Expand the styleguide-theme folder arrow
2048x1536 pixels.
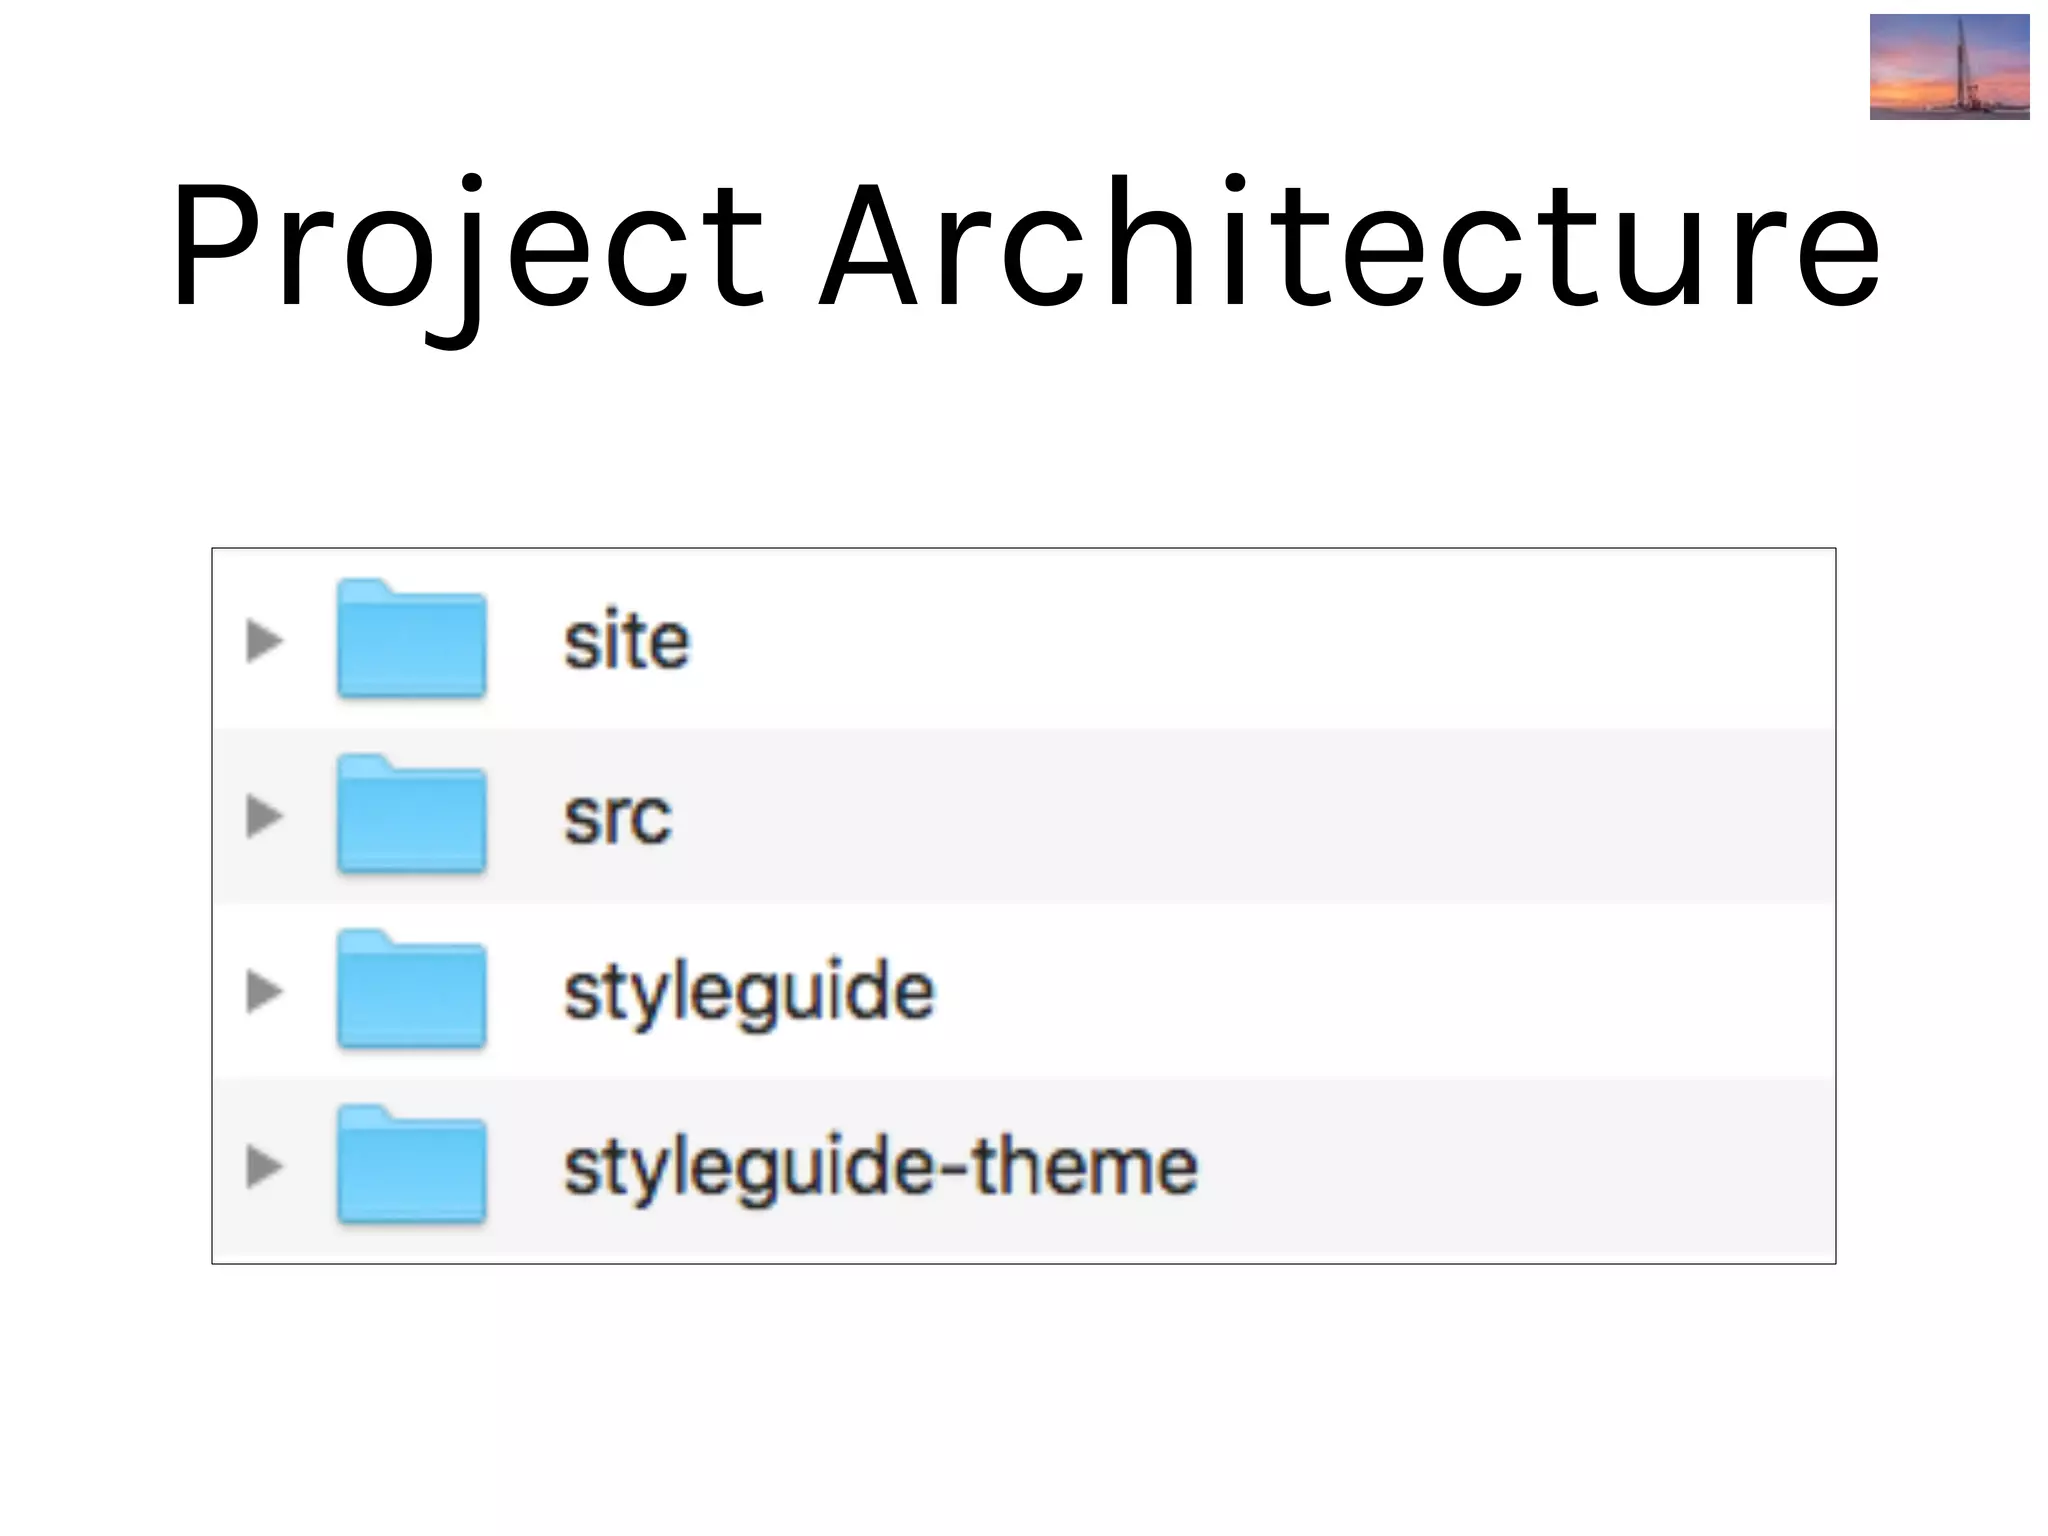(x=264, y=1166)
